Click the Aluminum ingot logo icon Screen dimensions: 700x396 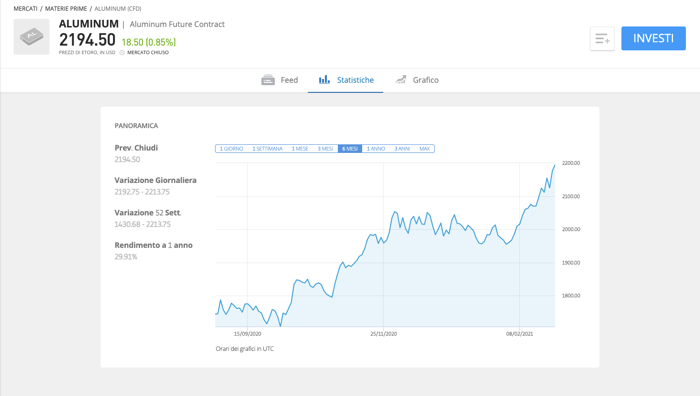31,37
